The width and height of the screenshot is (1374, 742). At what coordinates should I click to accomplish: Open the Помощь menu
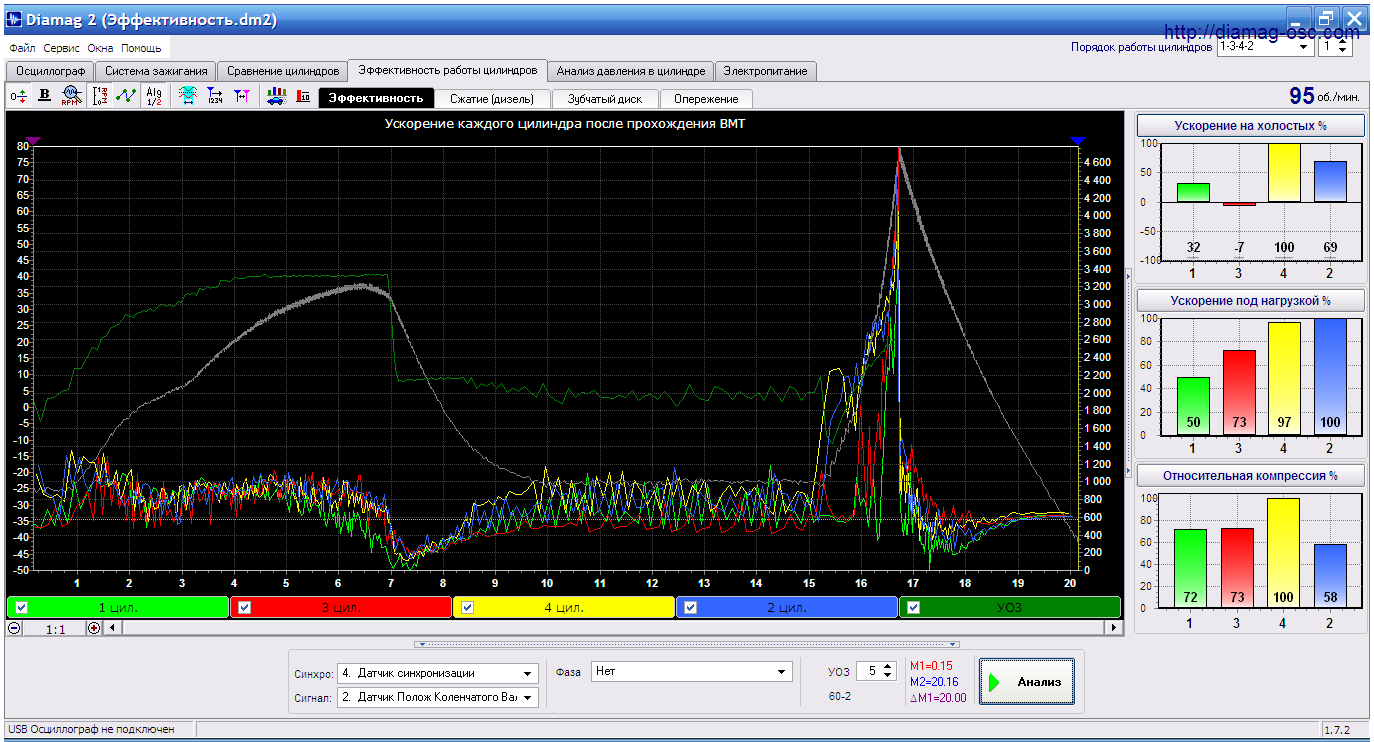click(142, 48)
